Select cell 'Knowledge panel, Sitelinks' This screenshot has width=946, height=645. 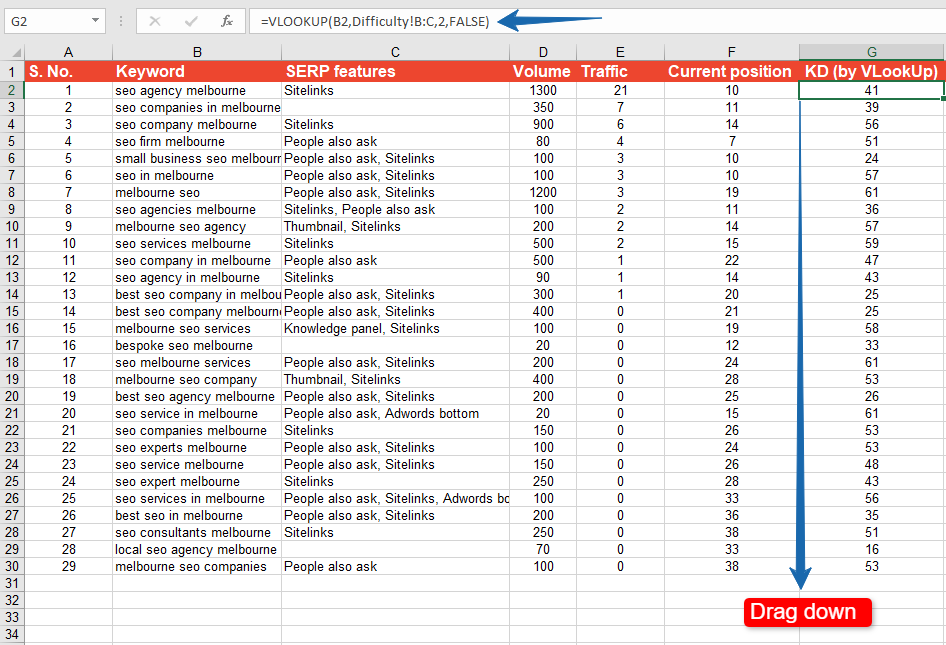click(x=395, y=328)
